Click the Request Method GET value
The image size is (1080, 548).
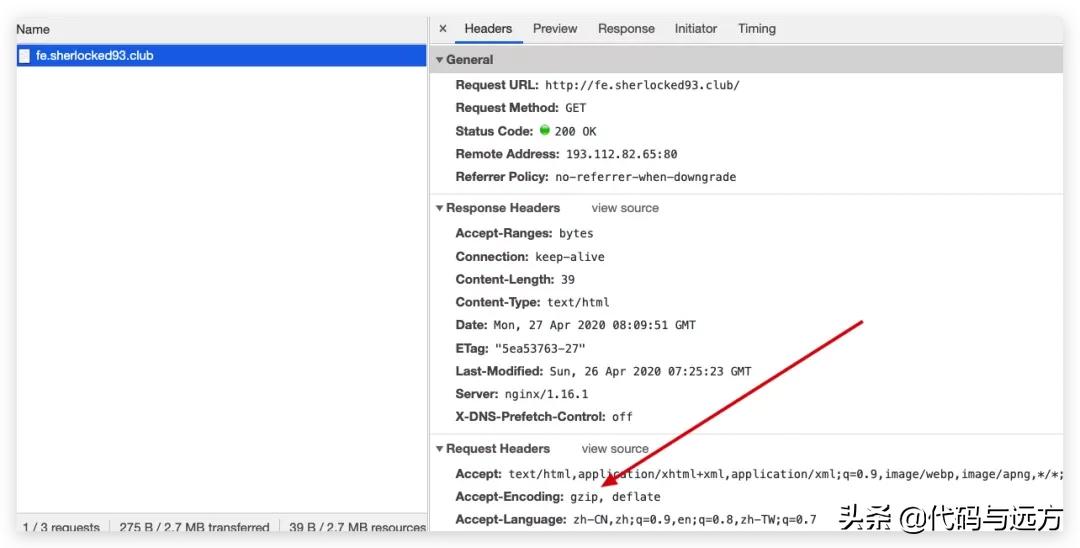[575, 108]
